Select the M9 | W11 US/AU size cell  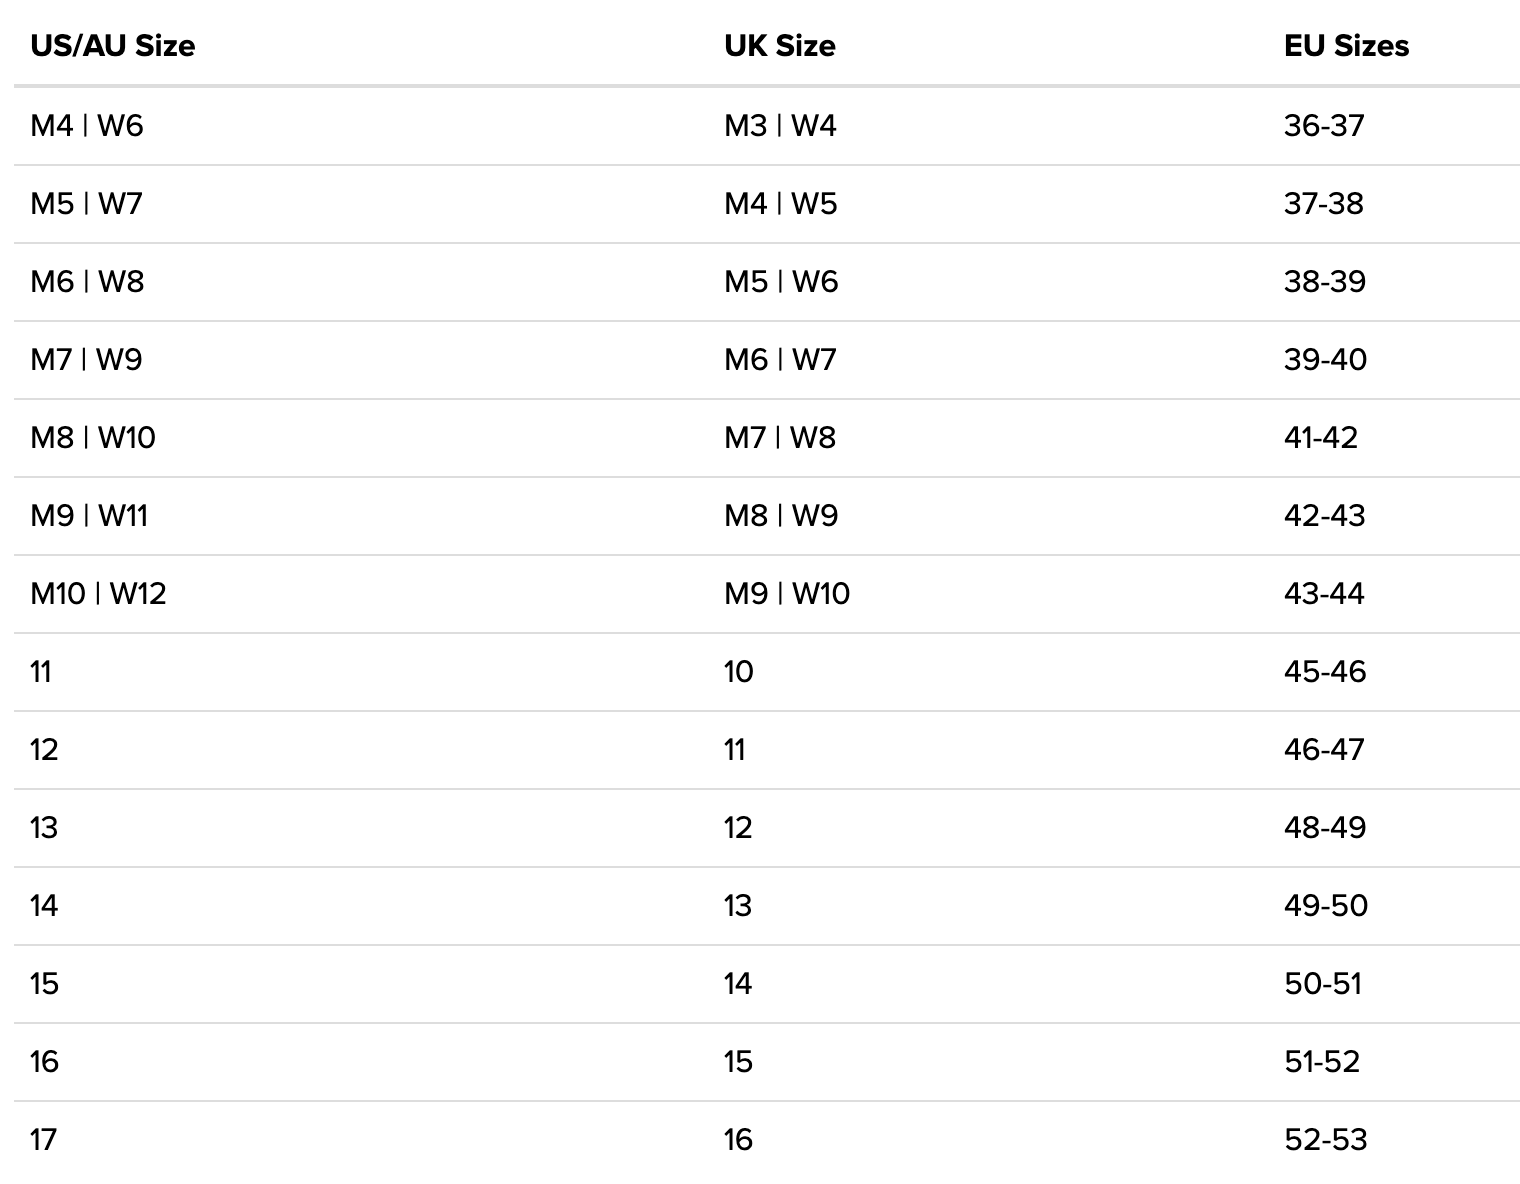tap(89, 516)
